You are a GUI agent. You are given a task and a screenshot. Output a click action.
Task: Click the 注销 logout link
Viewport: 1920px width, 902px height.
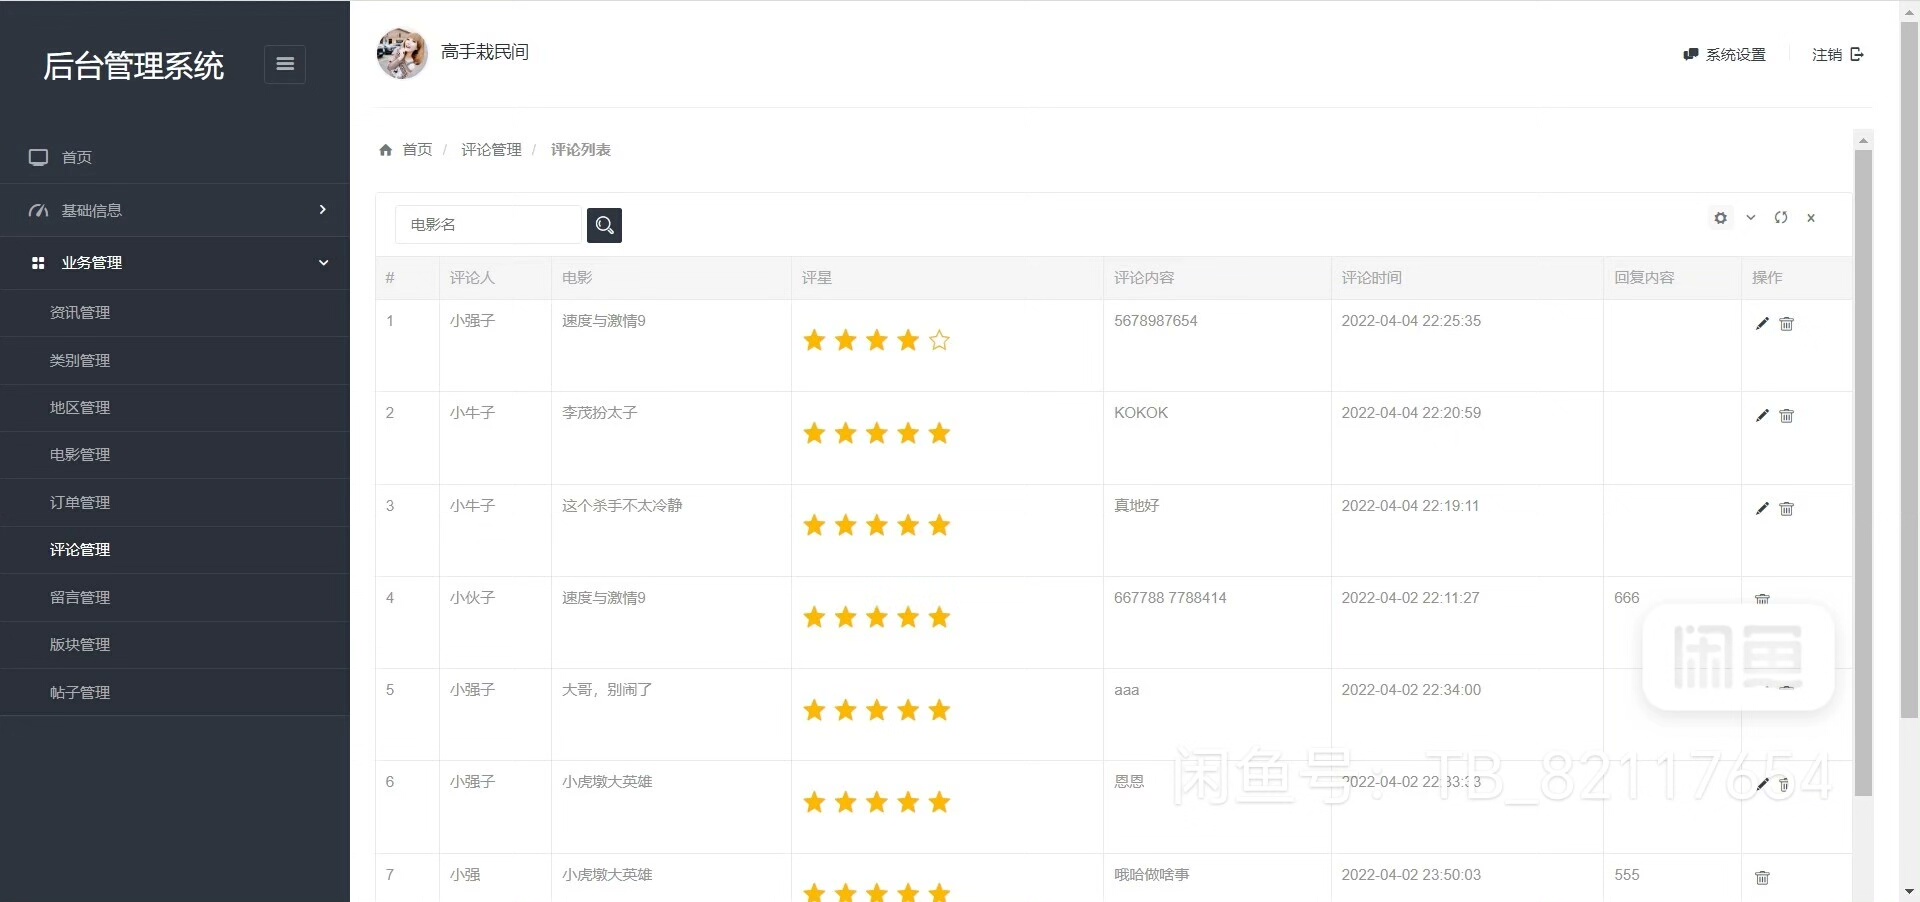point(1837,55)
